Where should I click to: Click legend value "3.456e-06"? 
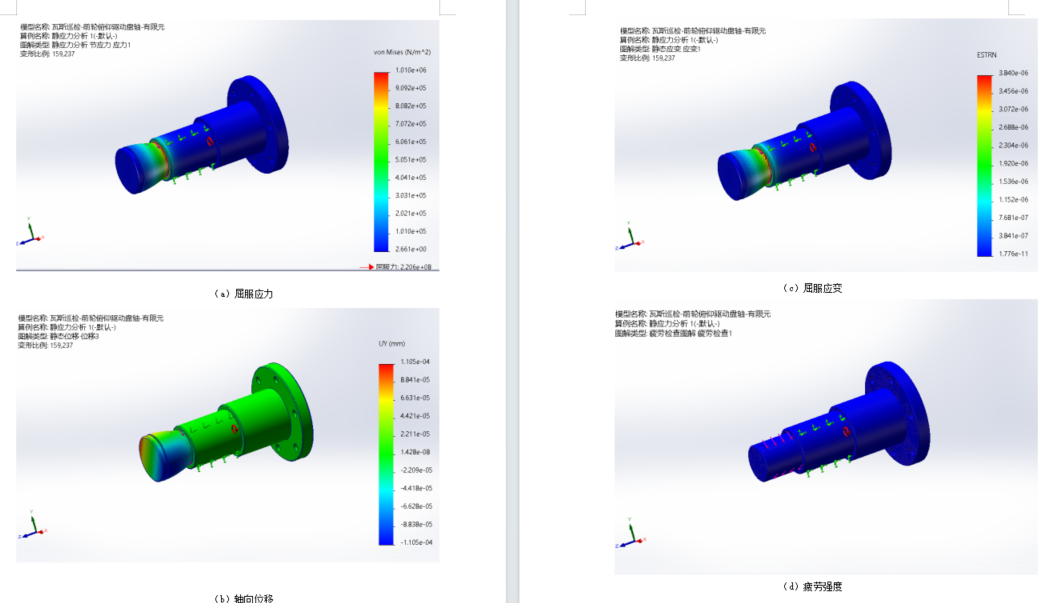1013,91
